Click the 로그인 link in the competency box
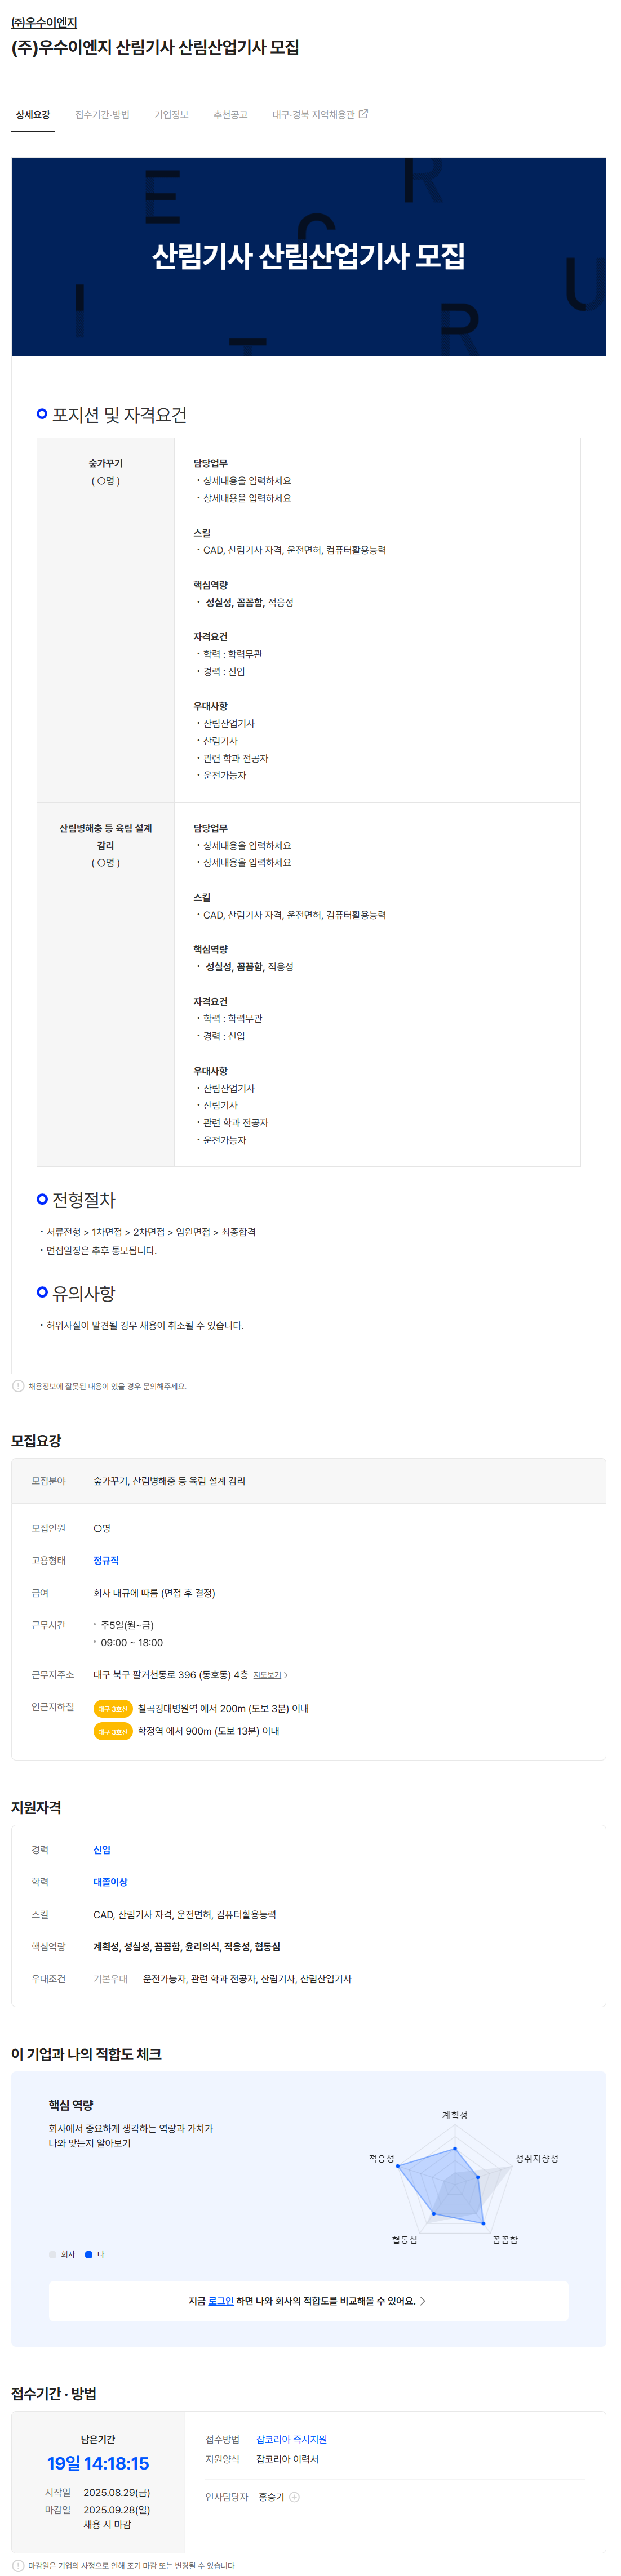 tap(221, 2301)
